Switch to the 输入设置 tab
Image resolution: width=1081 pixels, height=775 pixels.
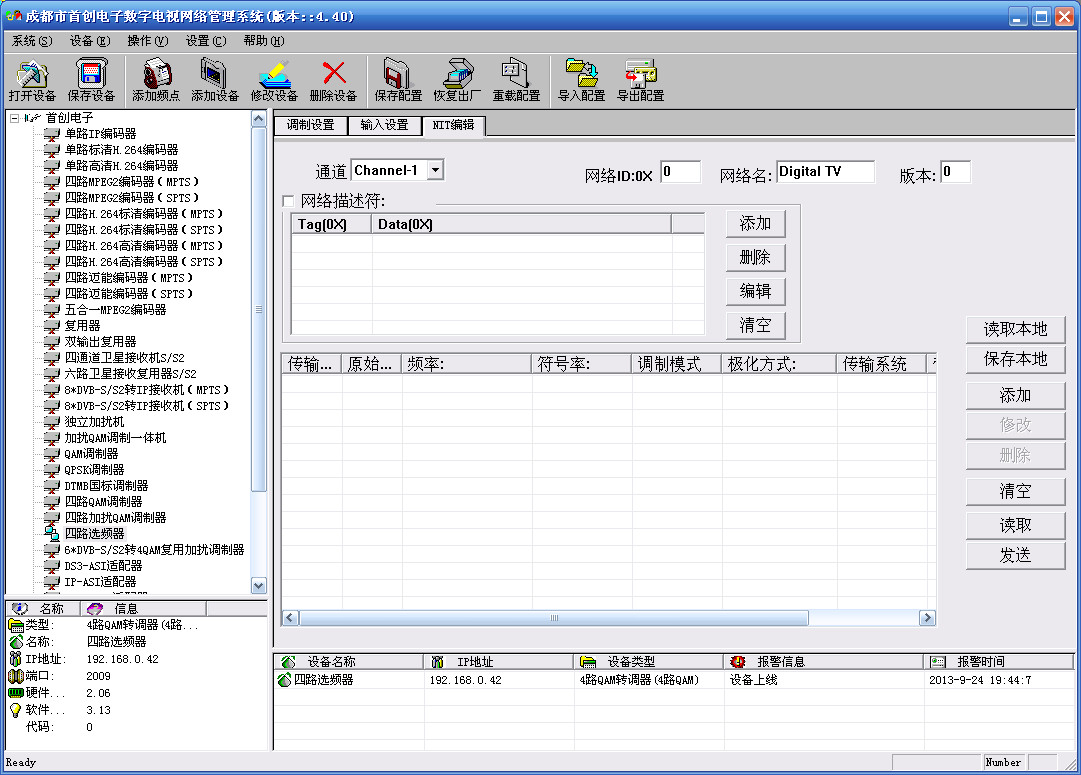point(384,125)
